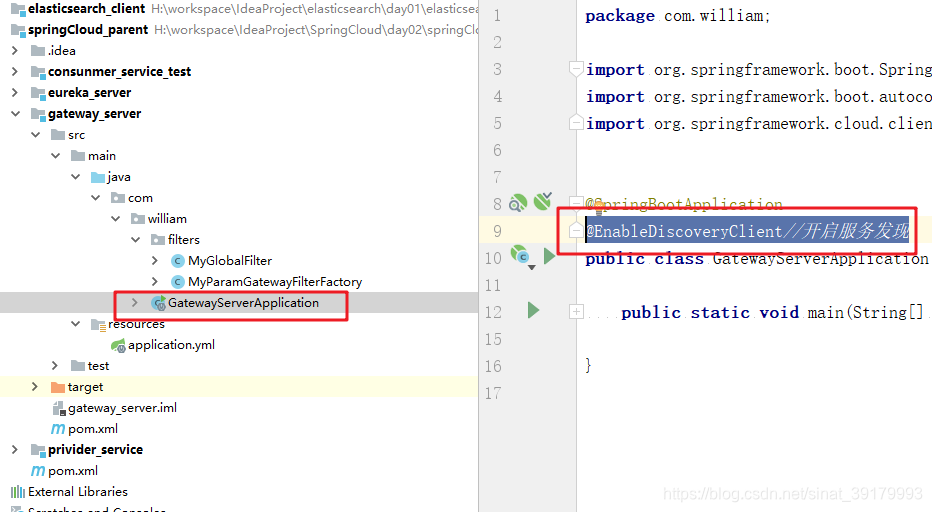The width and height of the screenshot is (932, 512).
Task: Select Maven icon of gateway_server pom.xml
Action: click(58, 429)
